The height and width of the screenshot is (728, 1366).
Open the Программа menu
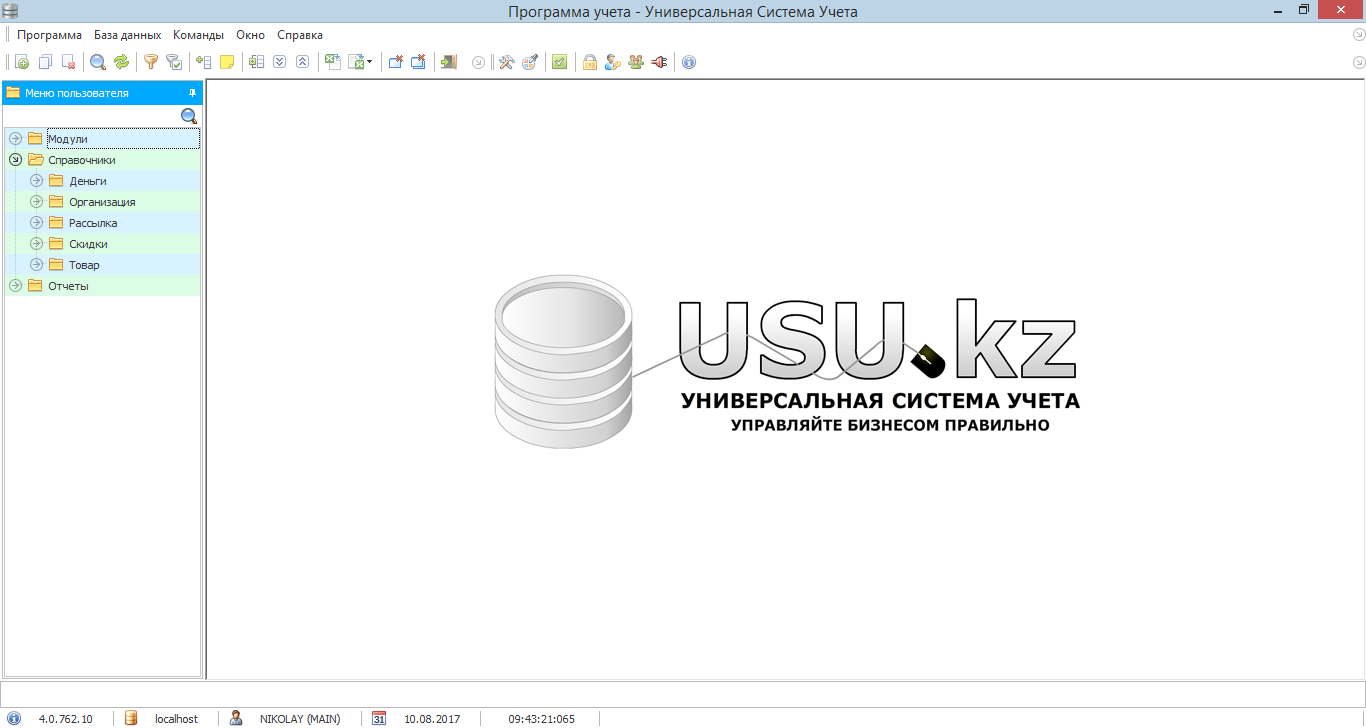(49, 35)
